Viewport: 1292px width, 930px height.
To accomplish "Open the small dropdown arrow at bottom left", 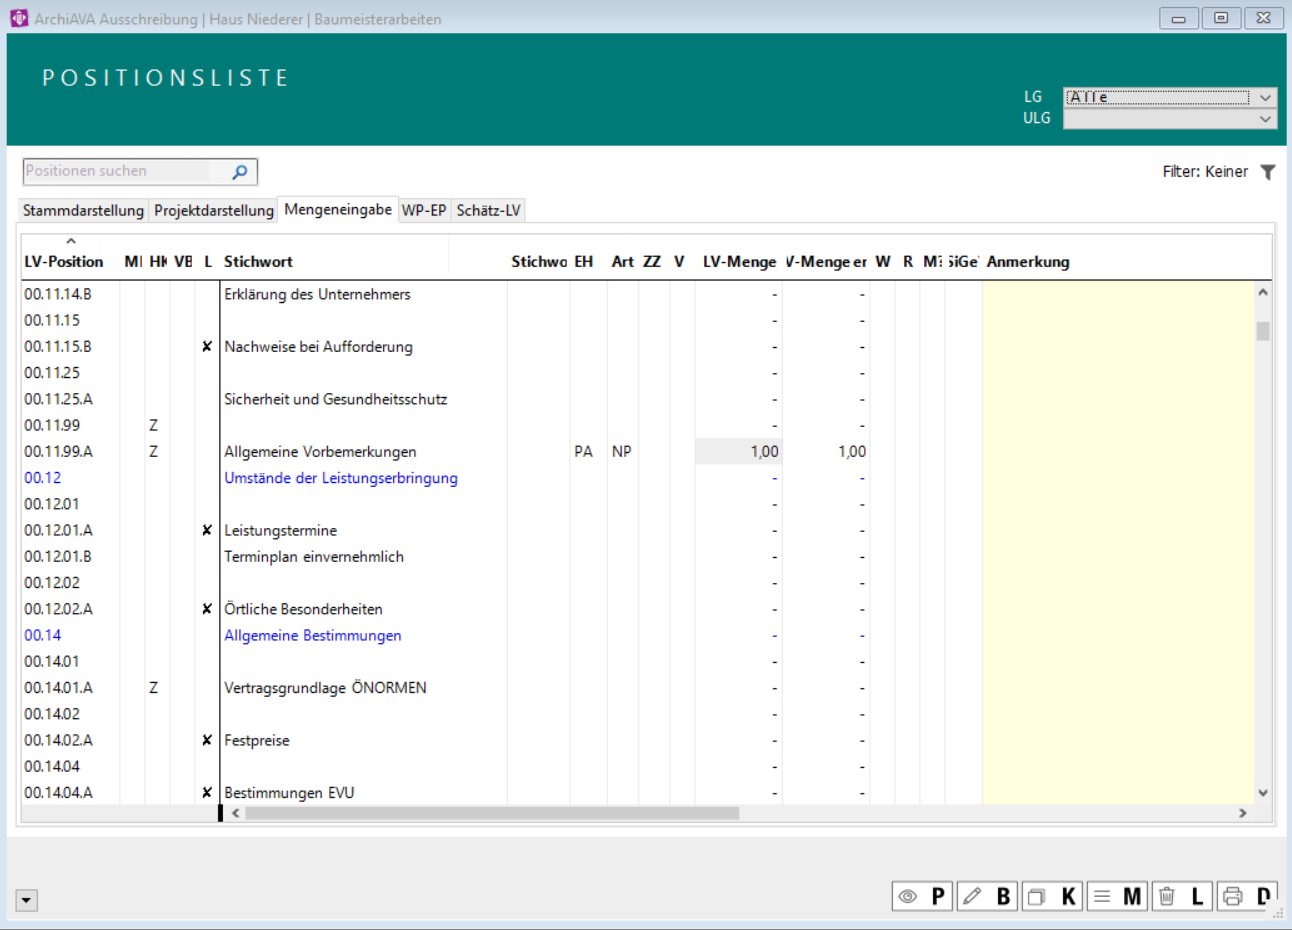I will 27,900.
